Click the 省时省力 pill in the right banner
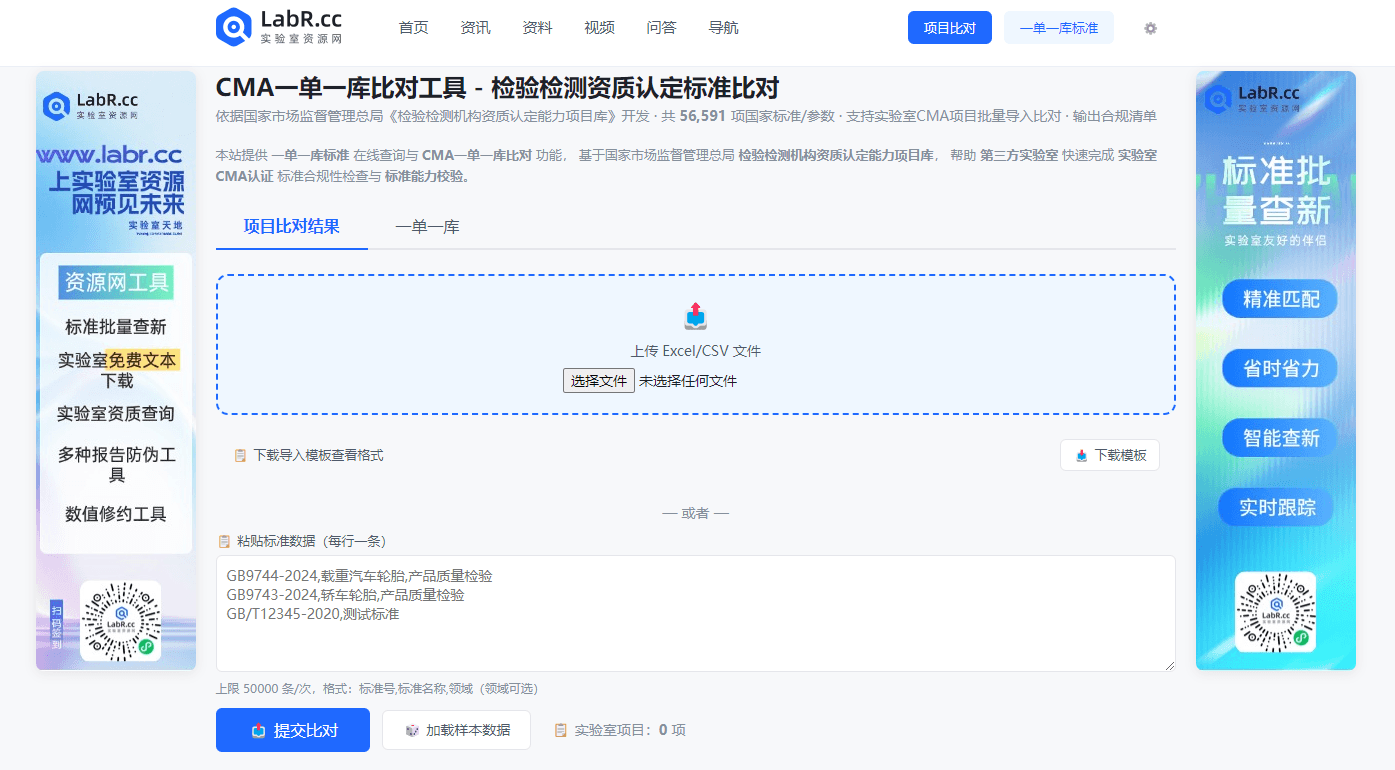Screen dimensions: 1395x770 point(1280,368)
